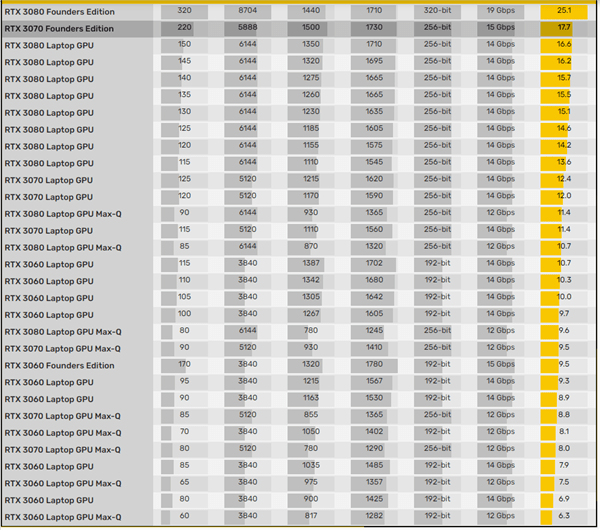This screenshot has width=600, height=530.
Task: Click the yellow 16.6 performance bar
Action: coord(564,45)
